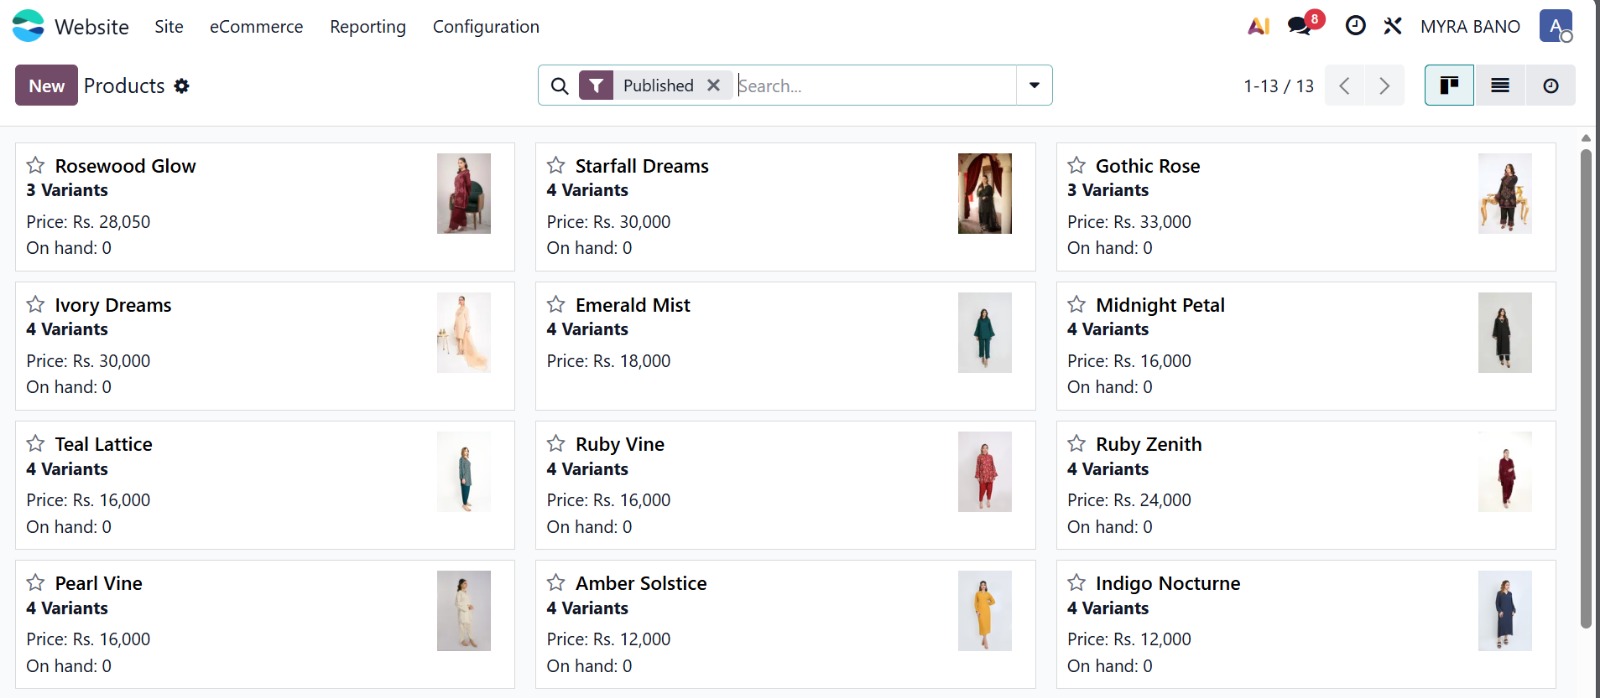
Task: Switch to Activity view
Action: point(1550,86)
